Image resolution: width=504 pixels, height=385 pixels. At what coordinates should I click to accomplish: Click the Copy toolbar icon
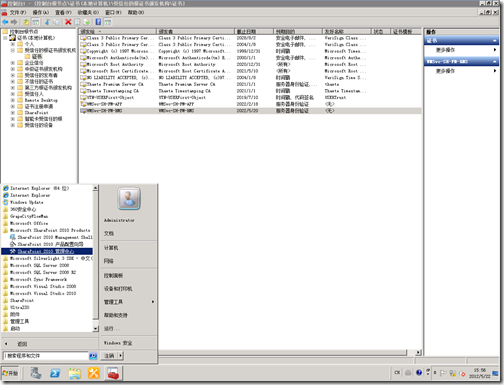[x=56, y=22]
